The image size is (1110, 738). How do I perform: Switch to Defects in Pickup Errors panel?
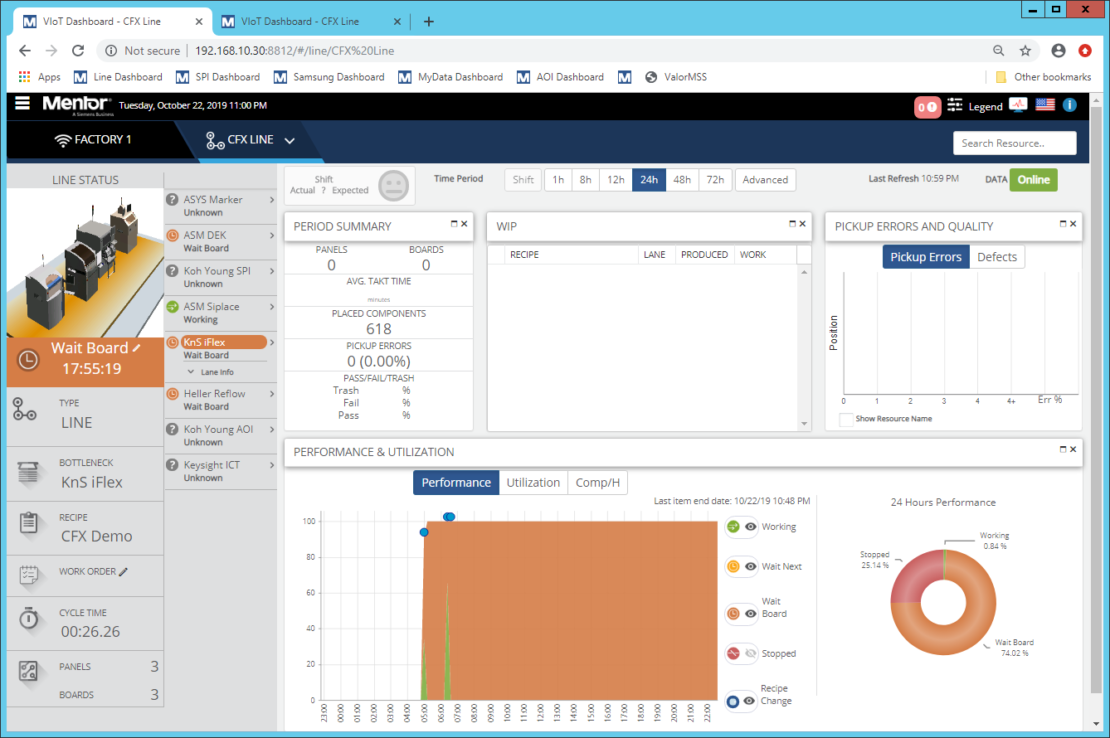click(x=997, y=256)
